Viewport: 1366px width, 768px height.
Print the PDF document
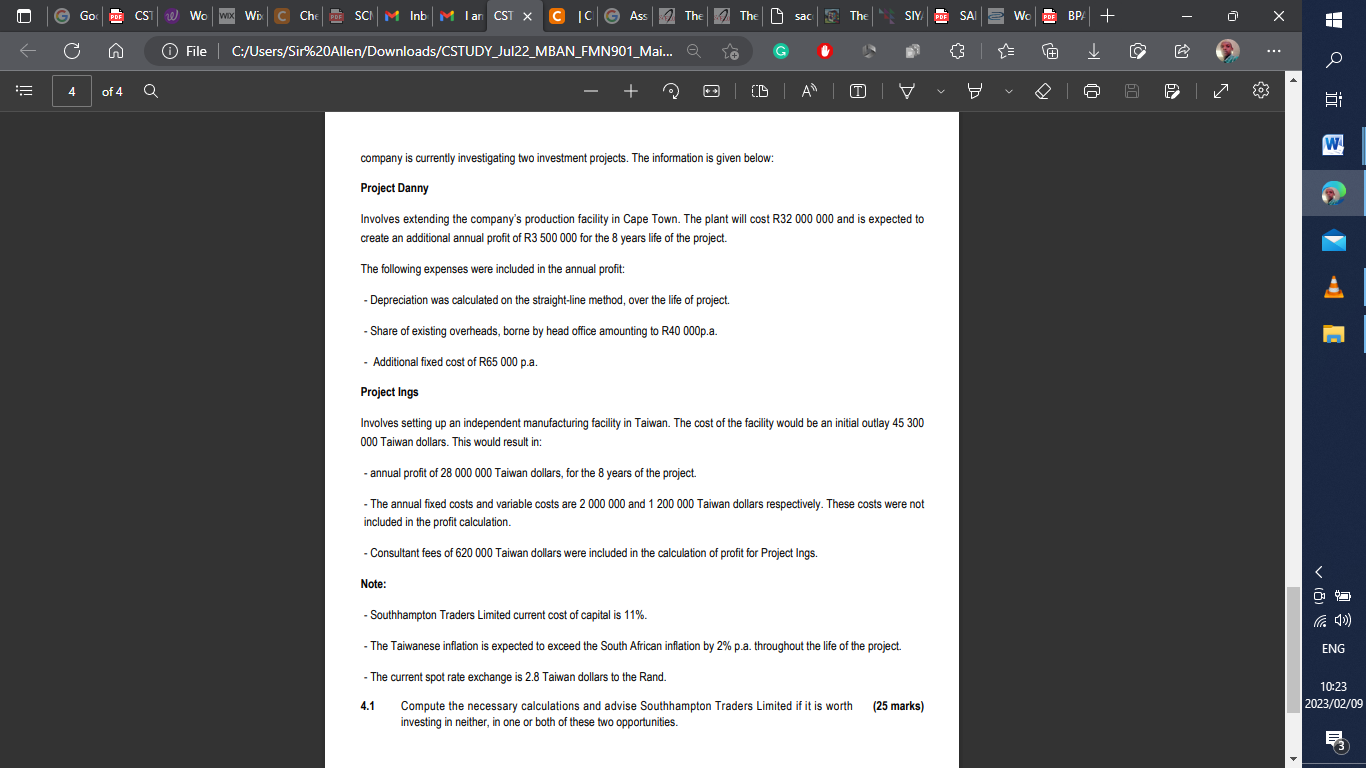click(1092, 91)
